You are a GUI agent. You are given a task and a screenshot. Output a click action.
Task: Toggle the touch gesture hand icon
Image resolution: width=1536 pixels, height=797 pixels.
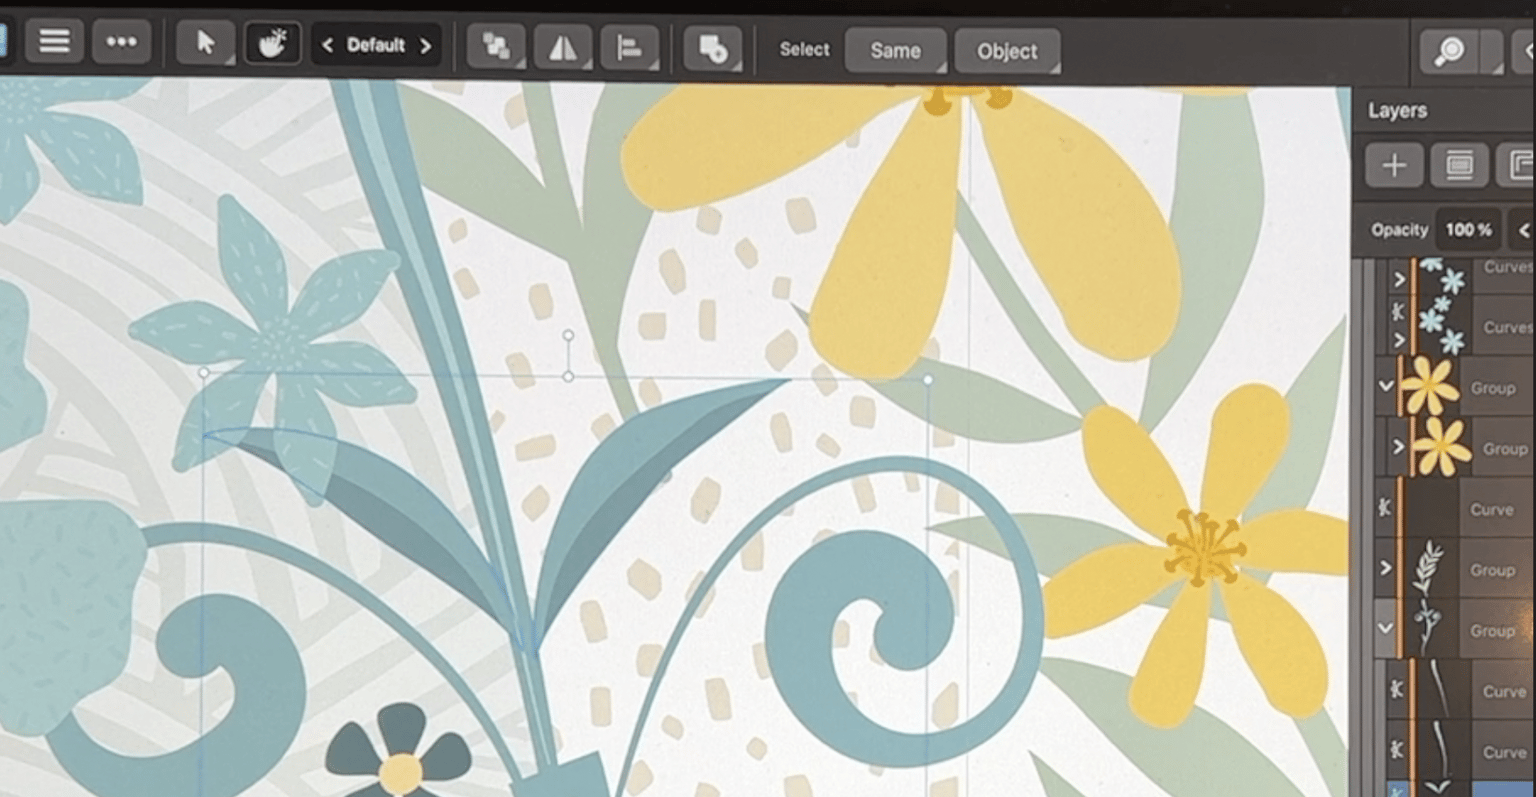272,43
